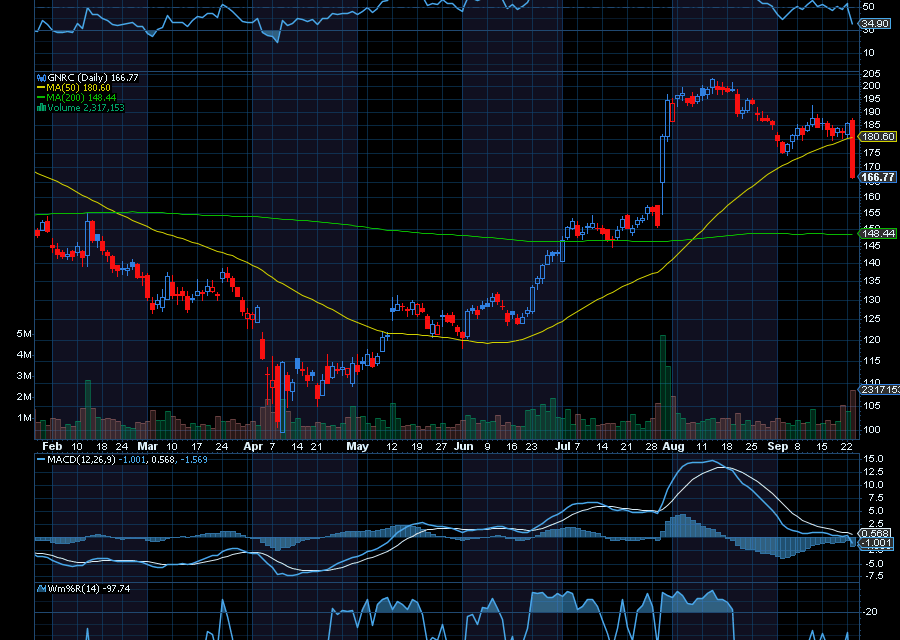Select the MA(200) 148.44 legend entry
The width and height of the screenshot is (900, 640).
pyautogui.click(x=82, y=98)
